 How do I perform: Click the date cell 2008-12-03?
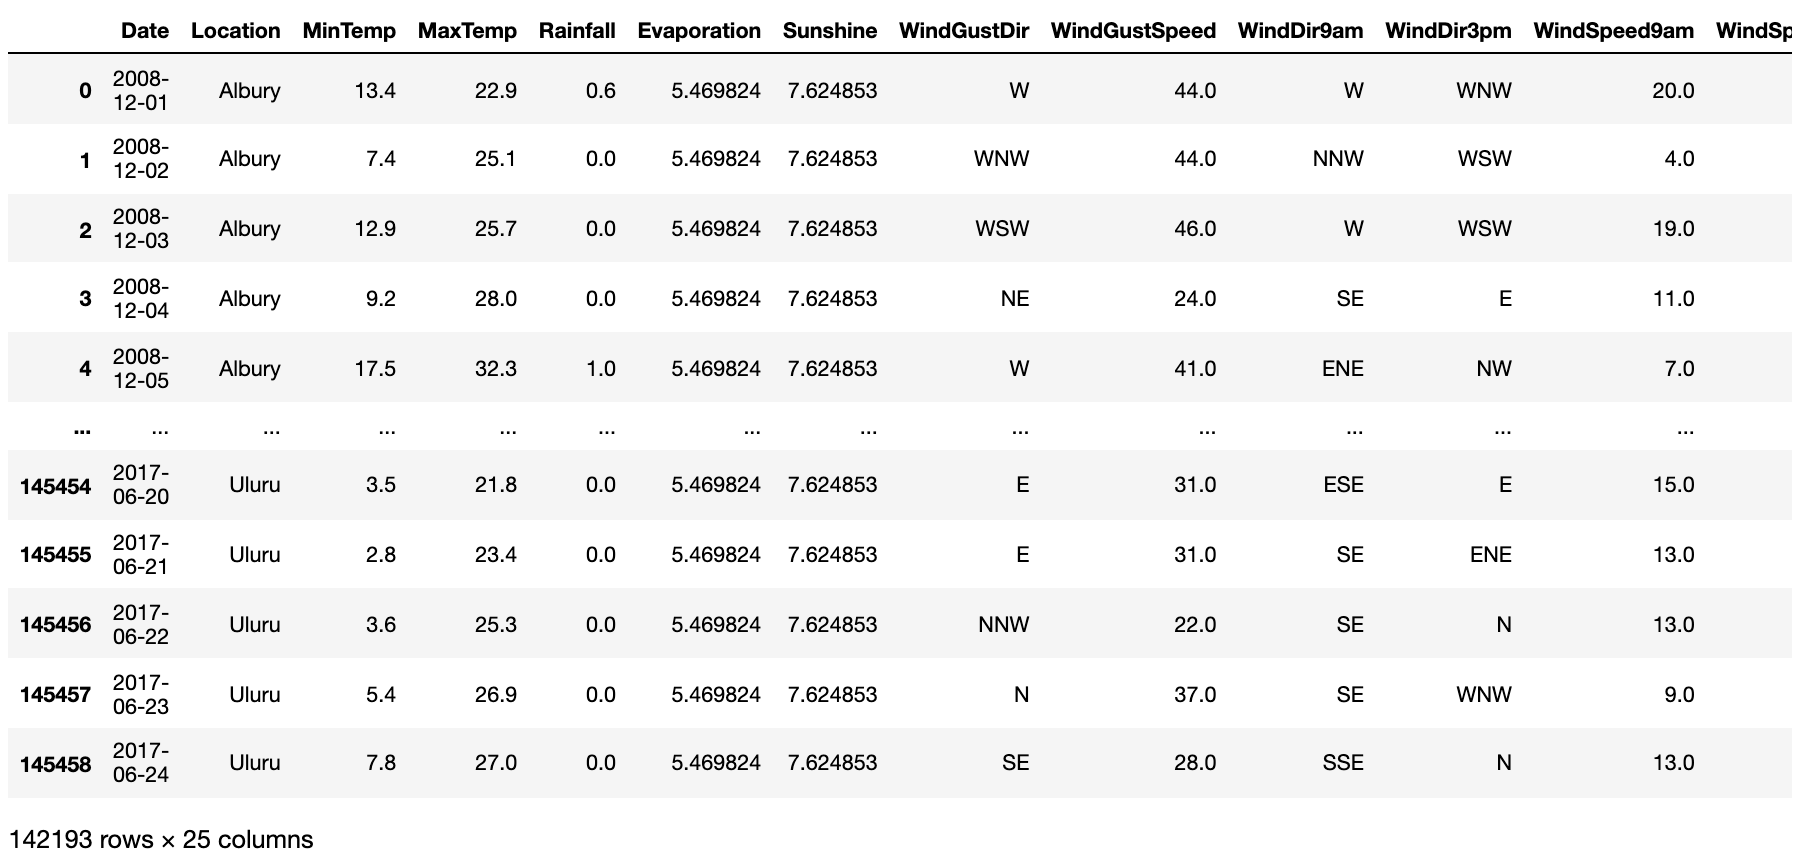tap(141, 229)
